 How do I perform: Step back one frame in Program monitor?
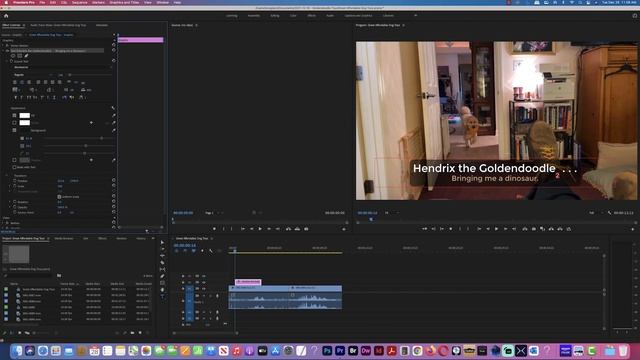[x=488, y=229]
